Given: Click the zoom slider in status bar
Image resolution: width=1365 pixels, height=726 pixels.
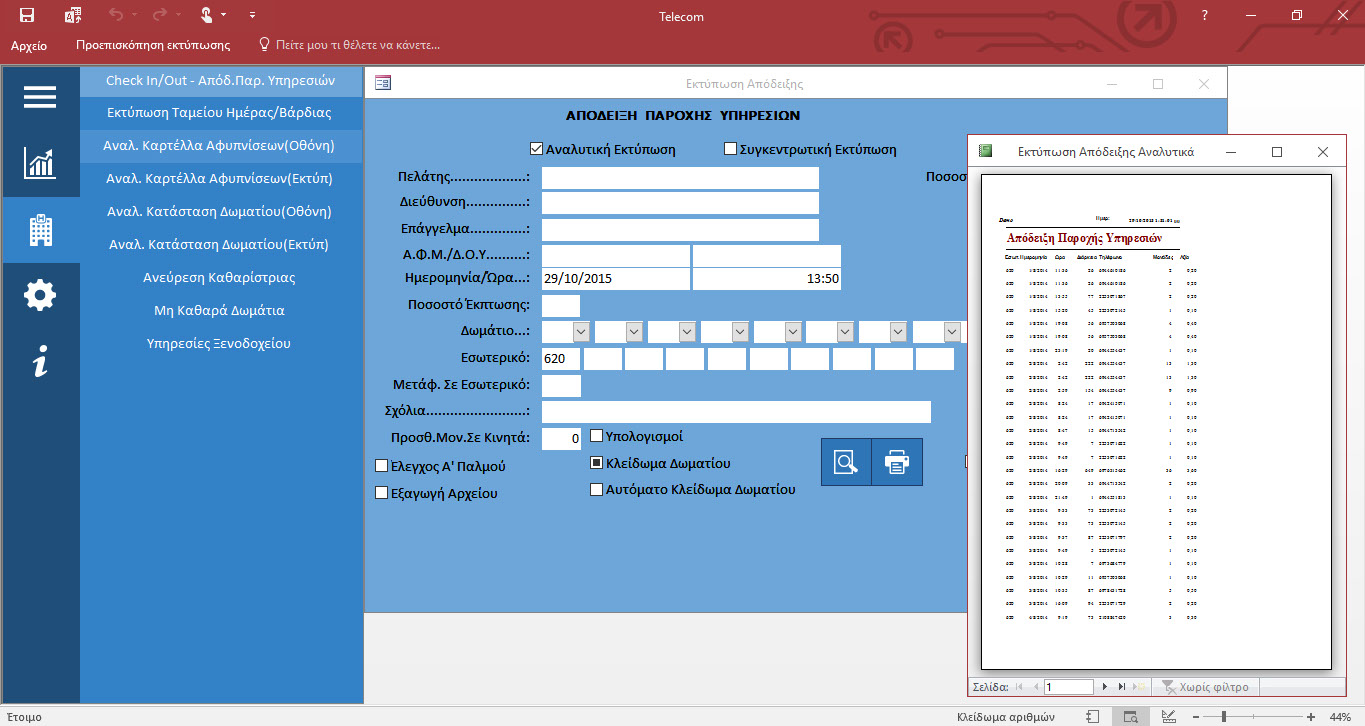Looking at the screenshot, I should coord(1224,717).
